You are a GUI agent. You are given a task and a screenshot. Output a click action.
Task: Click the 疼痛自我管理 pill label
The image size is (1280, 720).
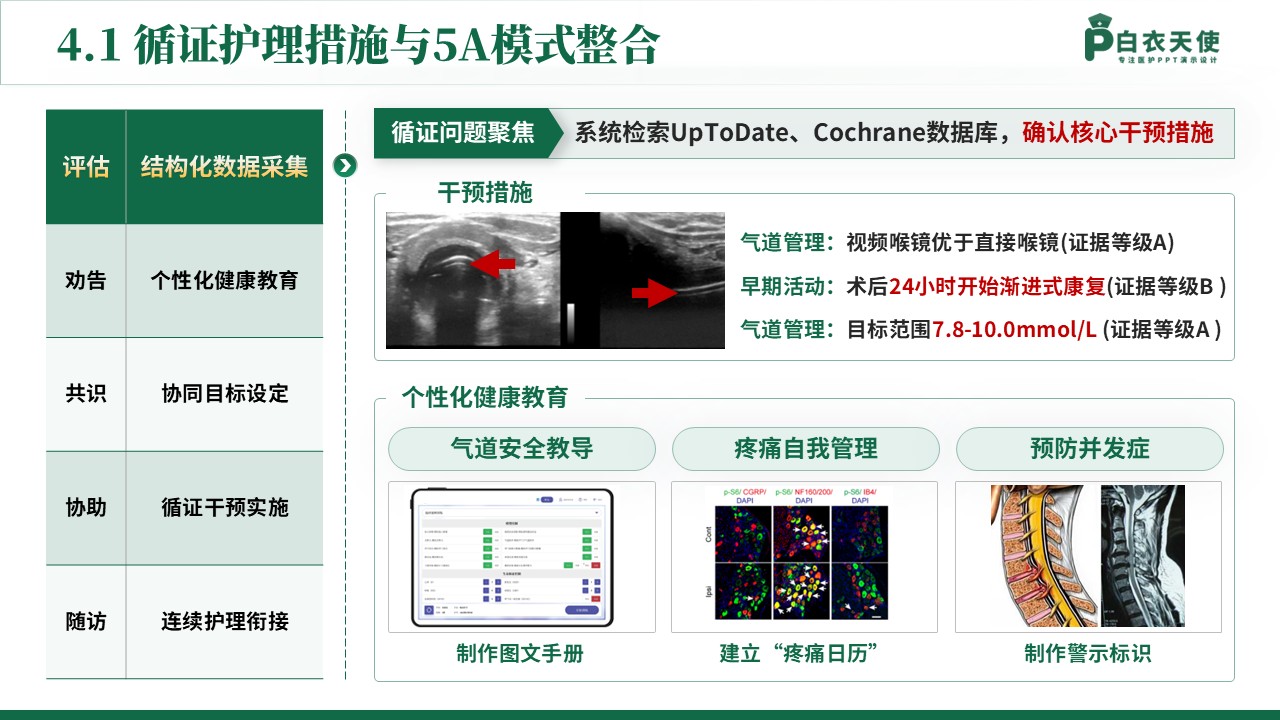click(805, 449)
